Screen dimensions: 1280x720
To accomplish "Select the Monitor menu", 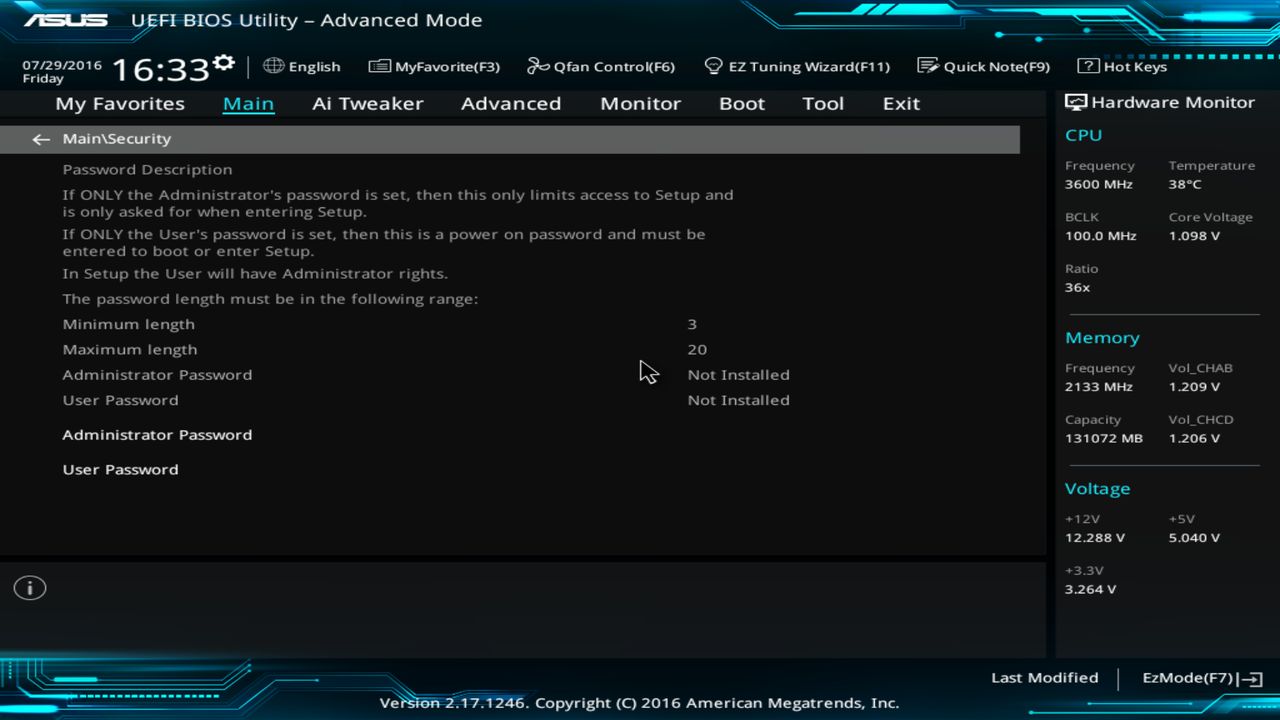I will (640, 103).
